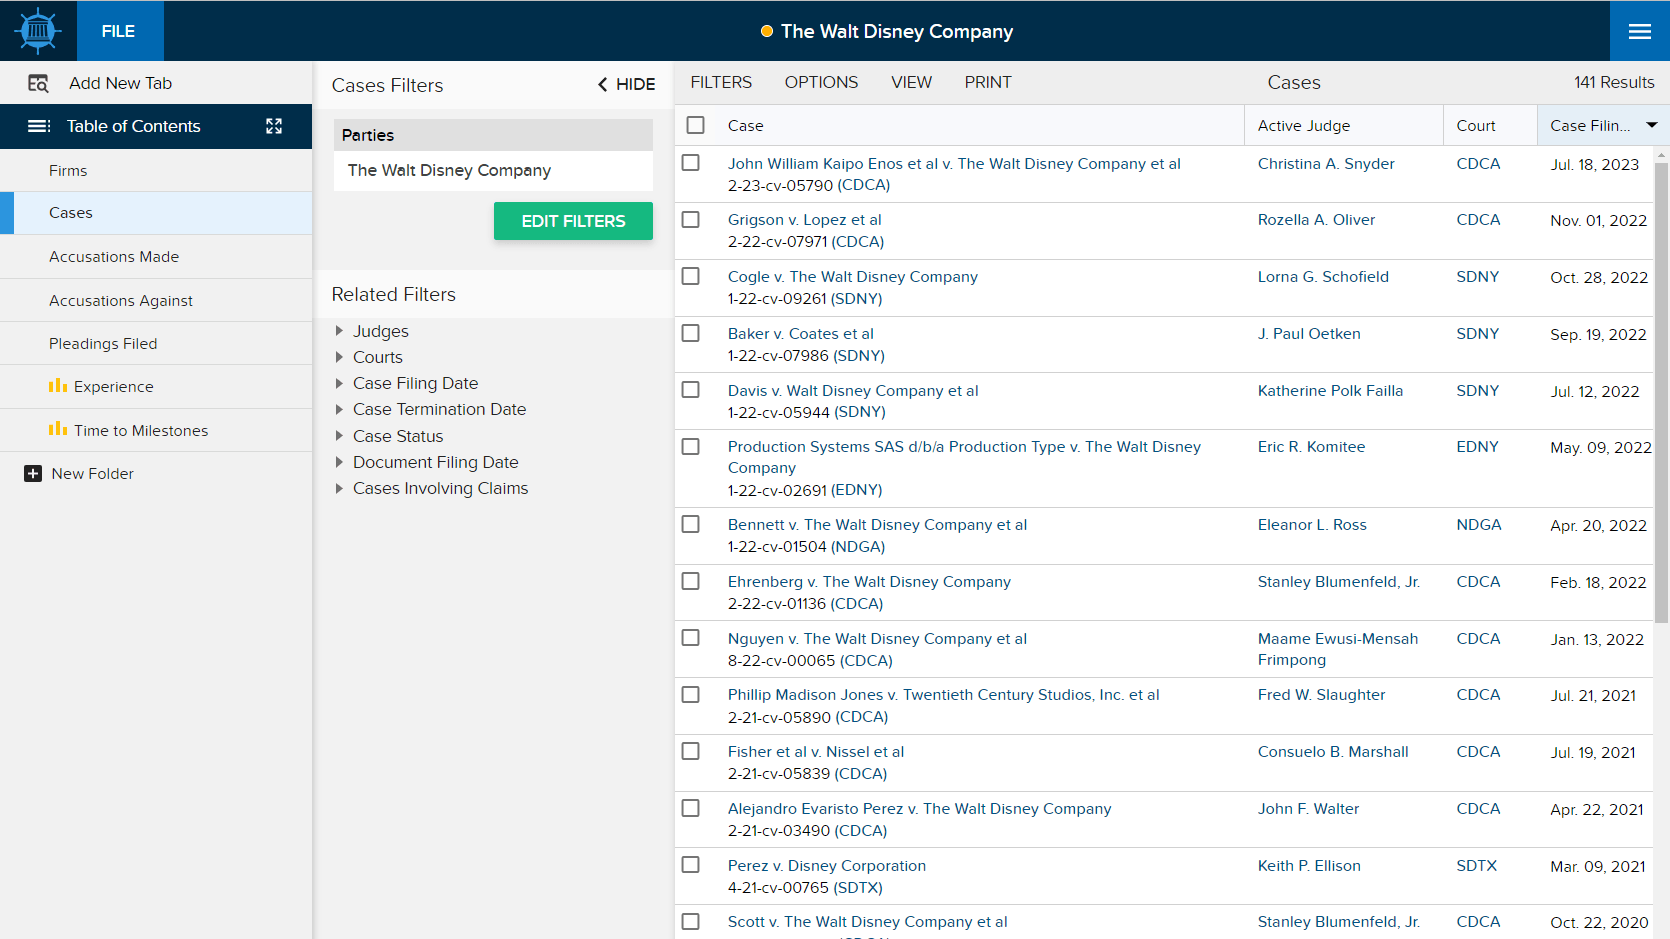Check the Baker v. Coates case
This screenshot has width=1670, height=939.
click(x=691, y=333)
